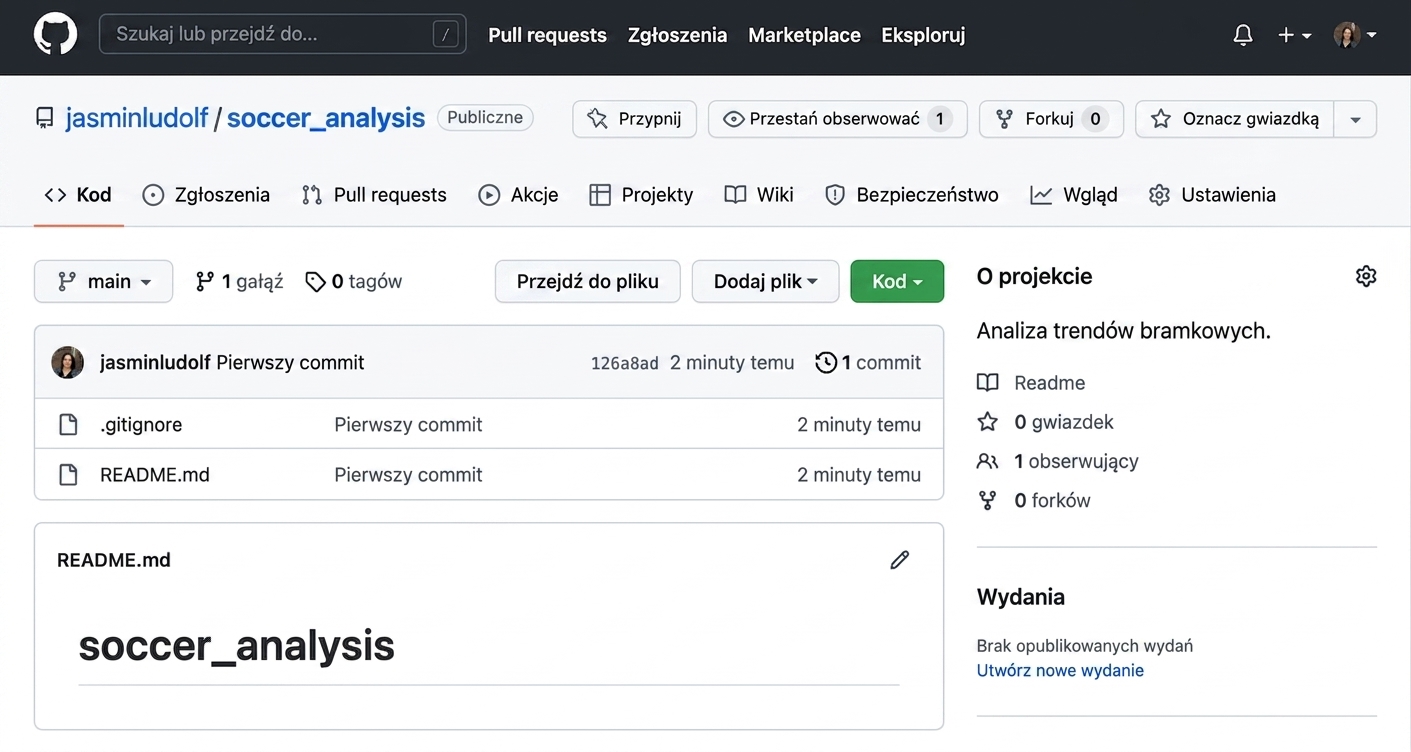Pin repository with Przypnij button
This screenshot has height=752, width=1411.
tap(634, 119)
